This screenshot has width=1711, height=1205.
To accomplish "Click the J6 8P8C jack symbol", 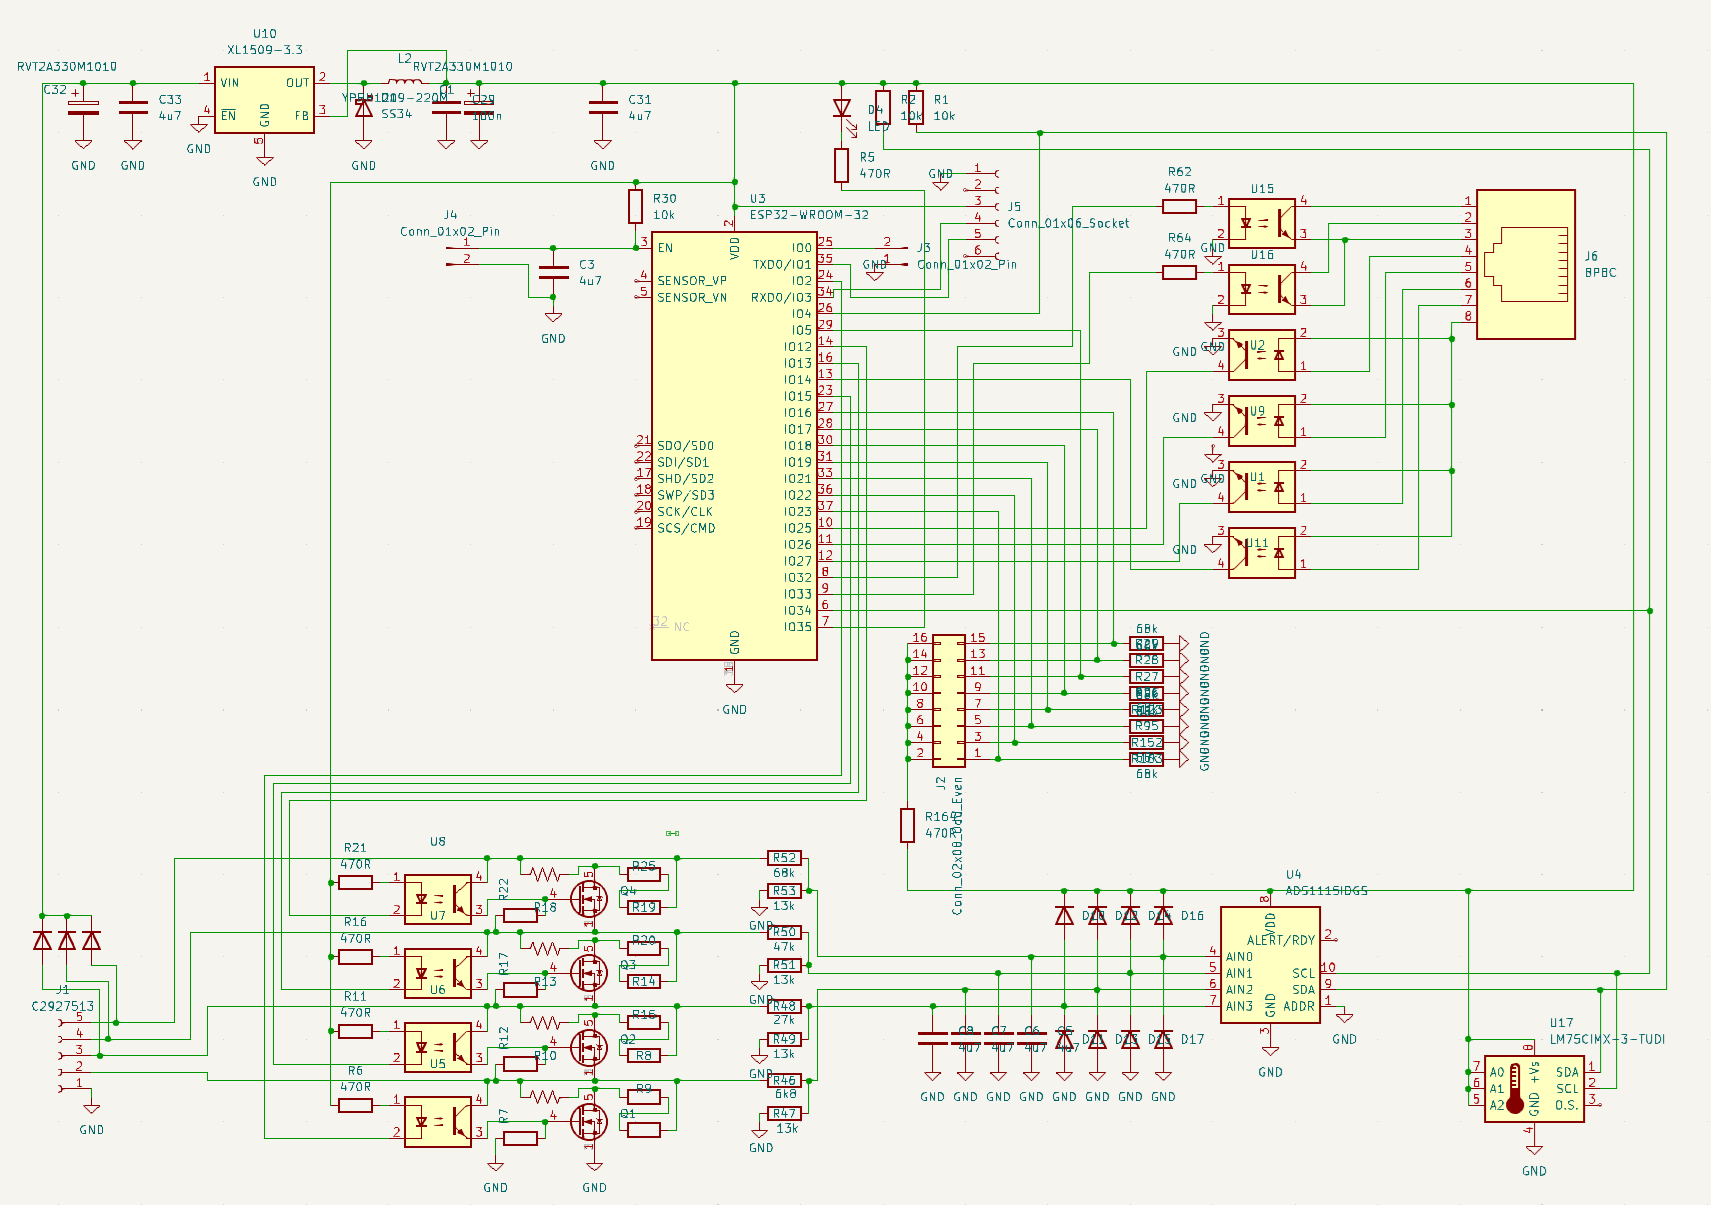I will click(x=1526, y=265).
